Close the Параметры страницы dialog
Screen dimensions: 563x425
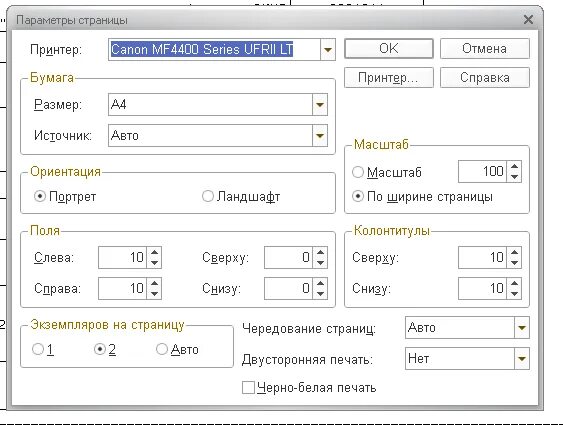pos(528,19)
